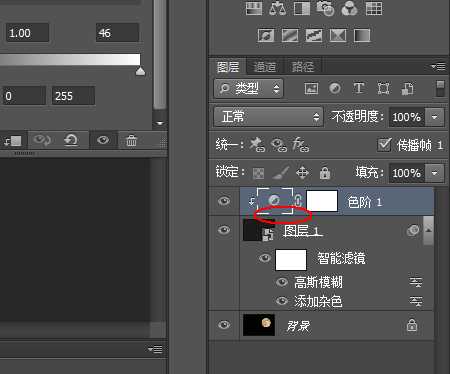The width and height of the screenshot is (450, 374).
Task: Lock transparent pixels
Action: (x=258, y=173)
